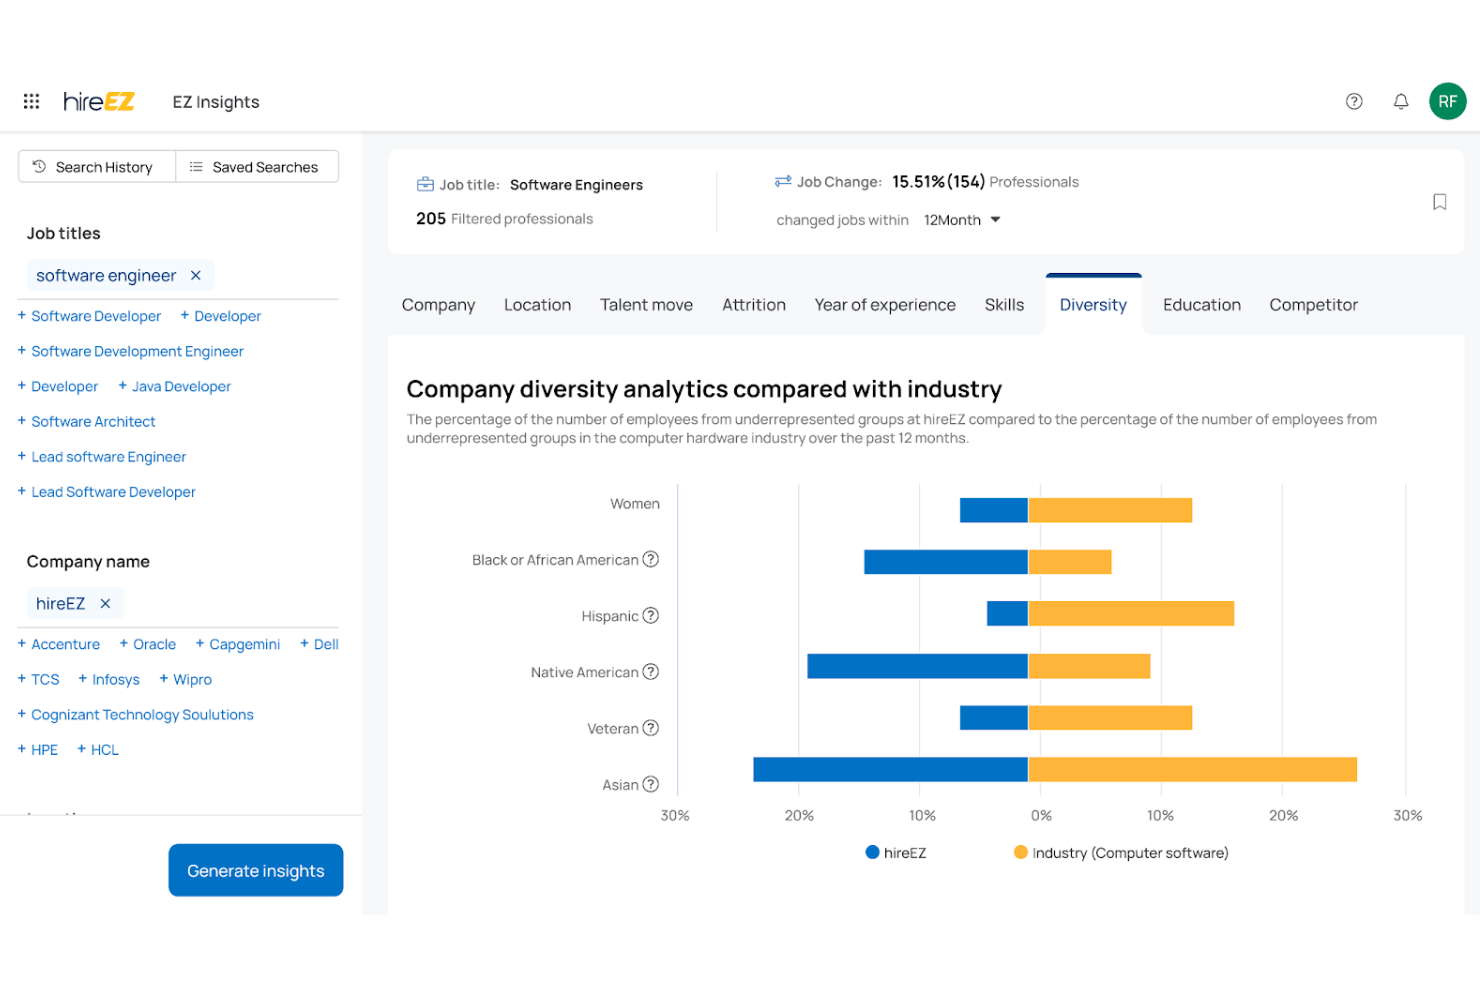Open the RF user avatar menu

[1447, 101]
